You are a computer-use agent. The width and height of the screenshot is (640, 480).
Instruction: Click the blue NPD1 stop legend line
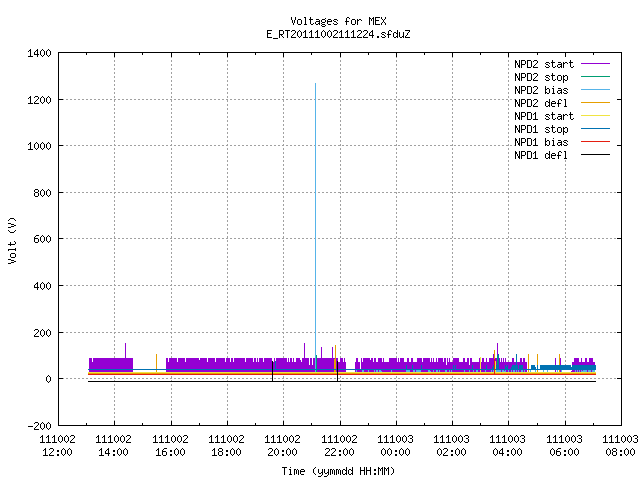(x=595, y=129)
